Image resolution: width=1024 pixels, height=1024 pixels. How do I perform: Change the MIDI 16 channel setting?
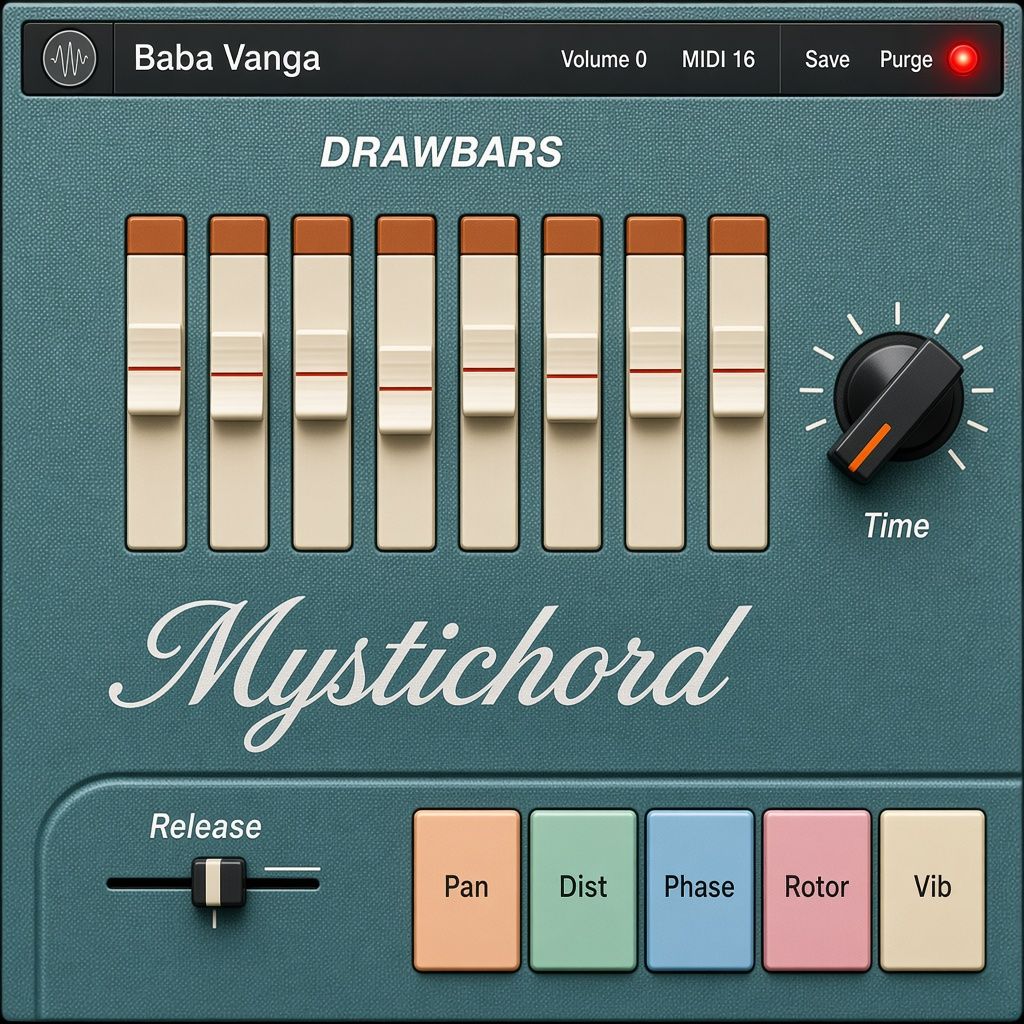[x=718, y=59]
